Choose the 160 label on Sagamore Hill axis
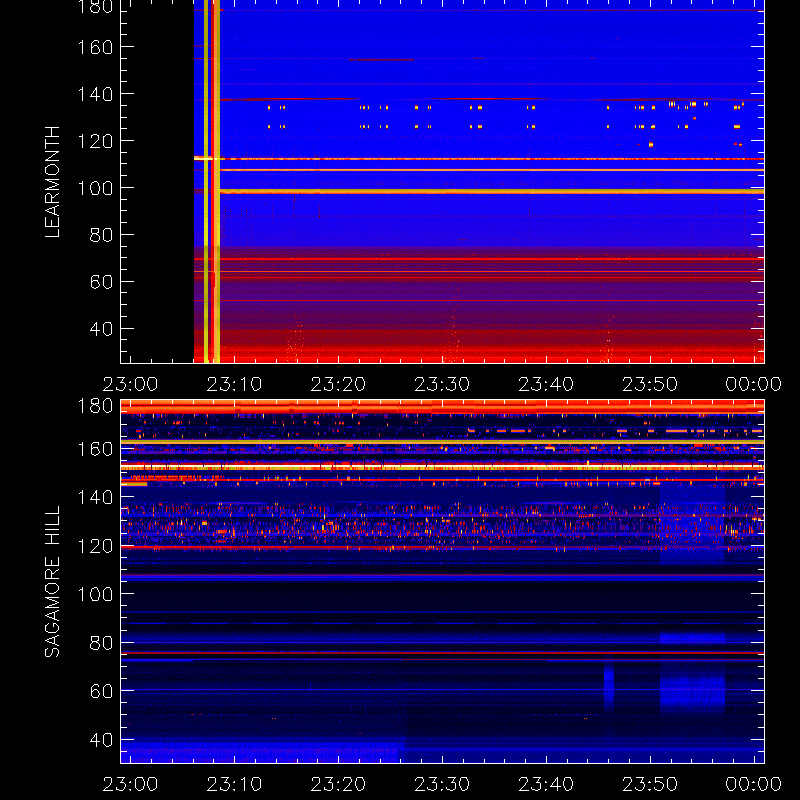800x800 pixels. 95,449
